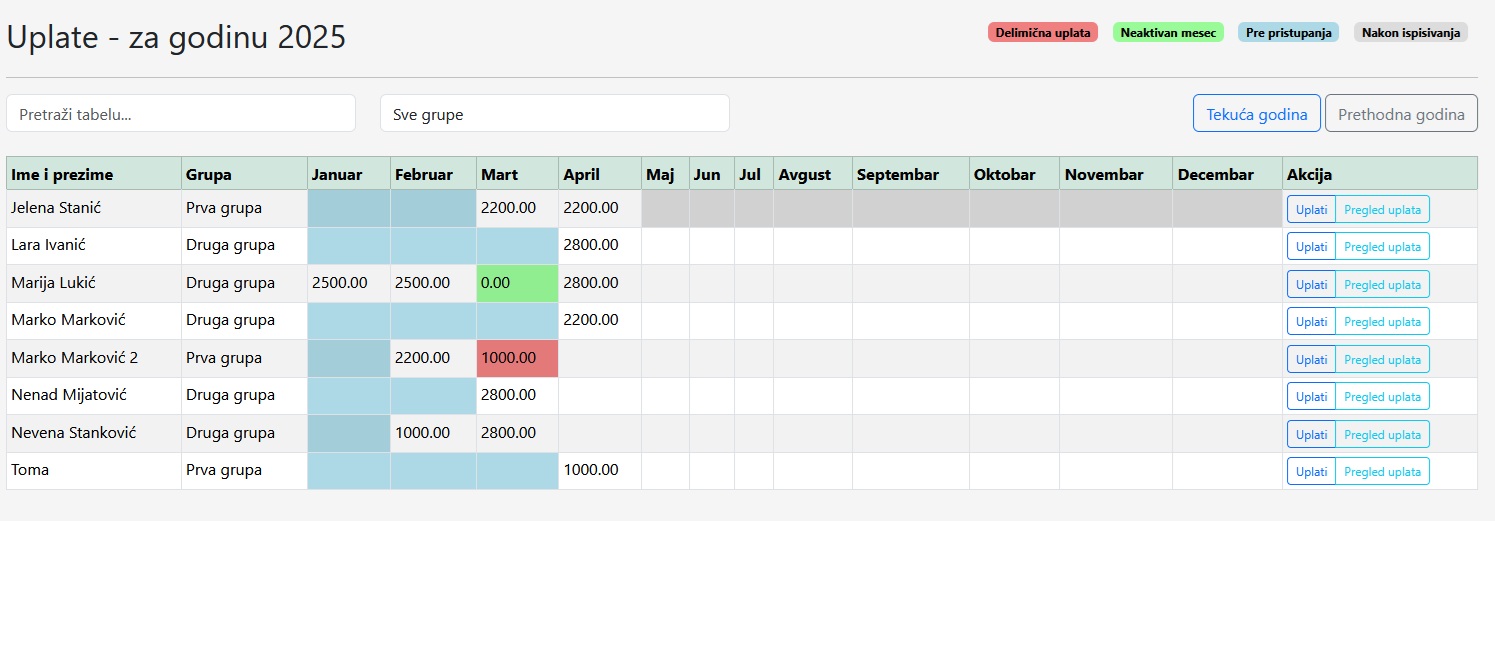Screen dimensions: 1495x648
Task: Switch to Prethodna godina view
Action: click(1400, 114)
